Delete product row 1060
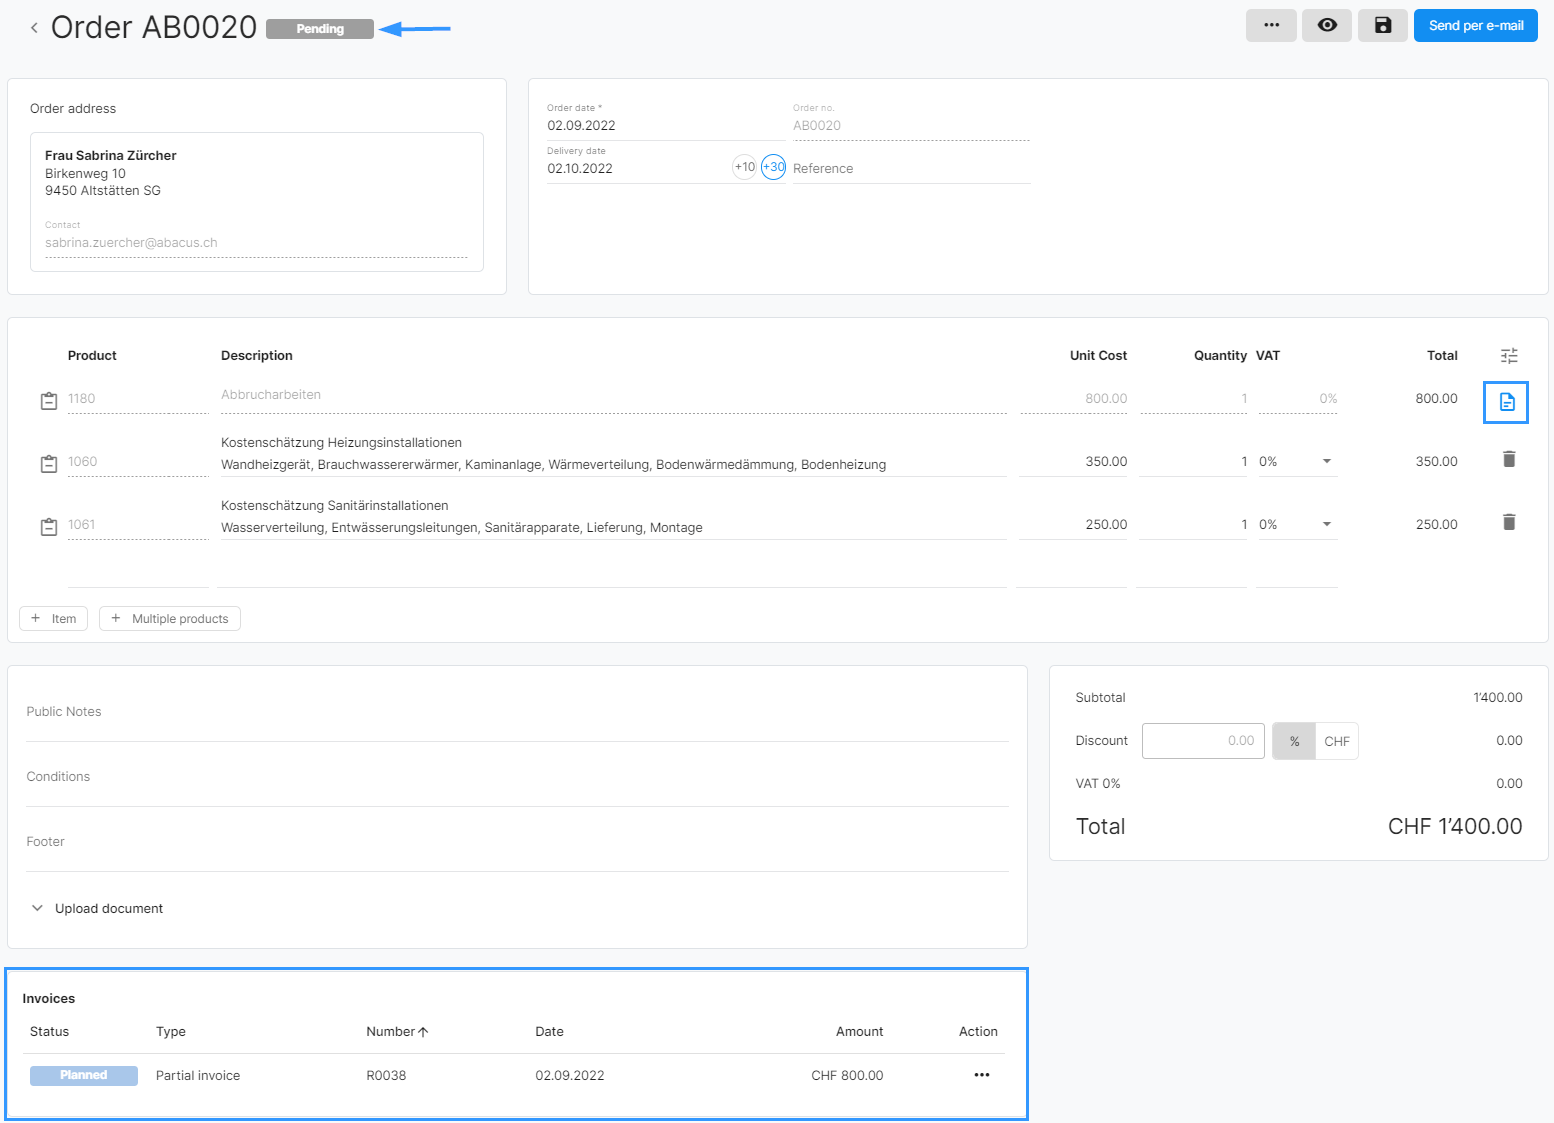 pos(1509,460)
